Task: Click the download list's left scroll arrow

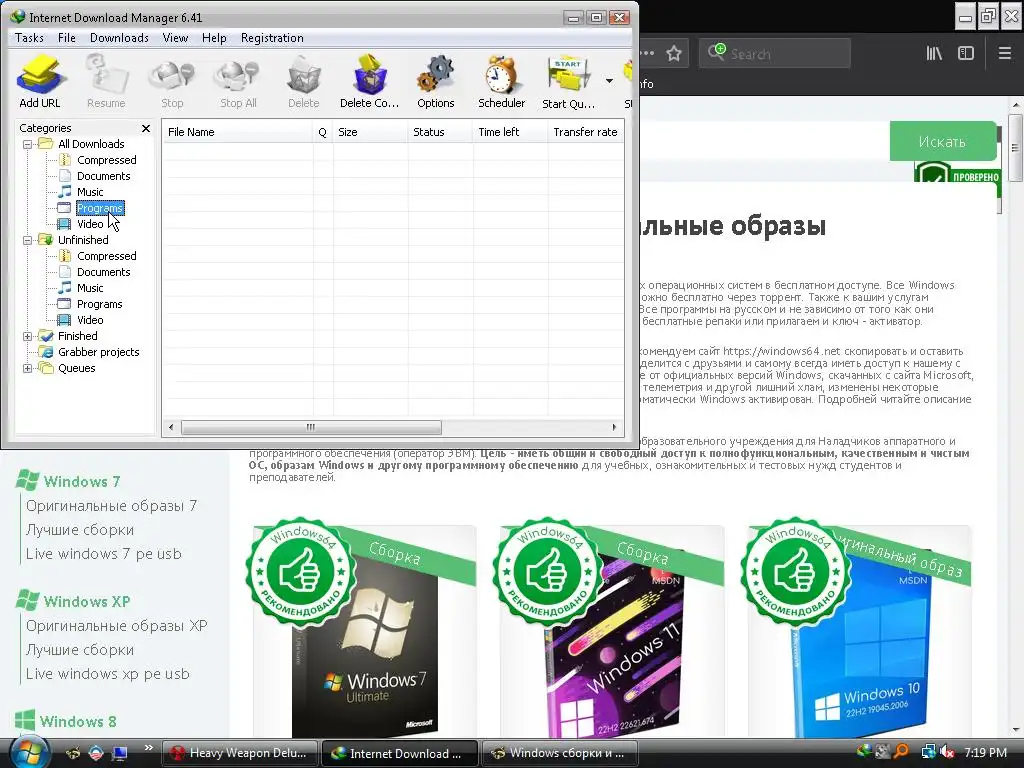Action: click(171, 427)
